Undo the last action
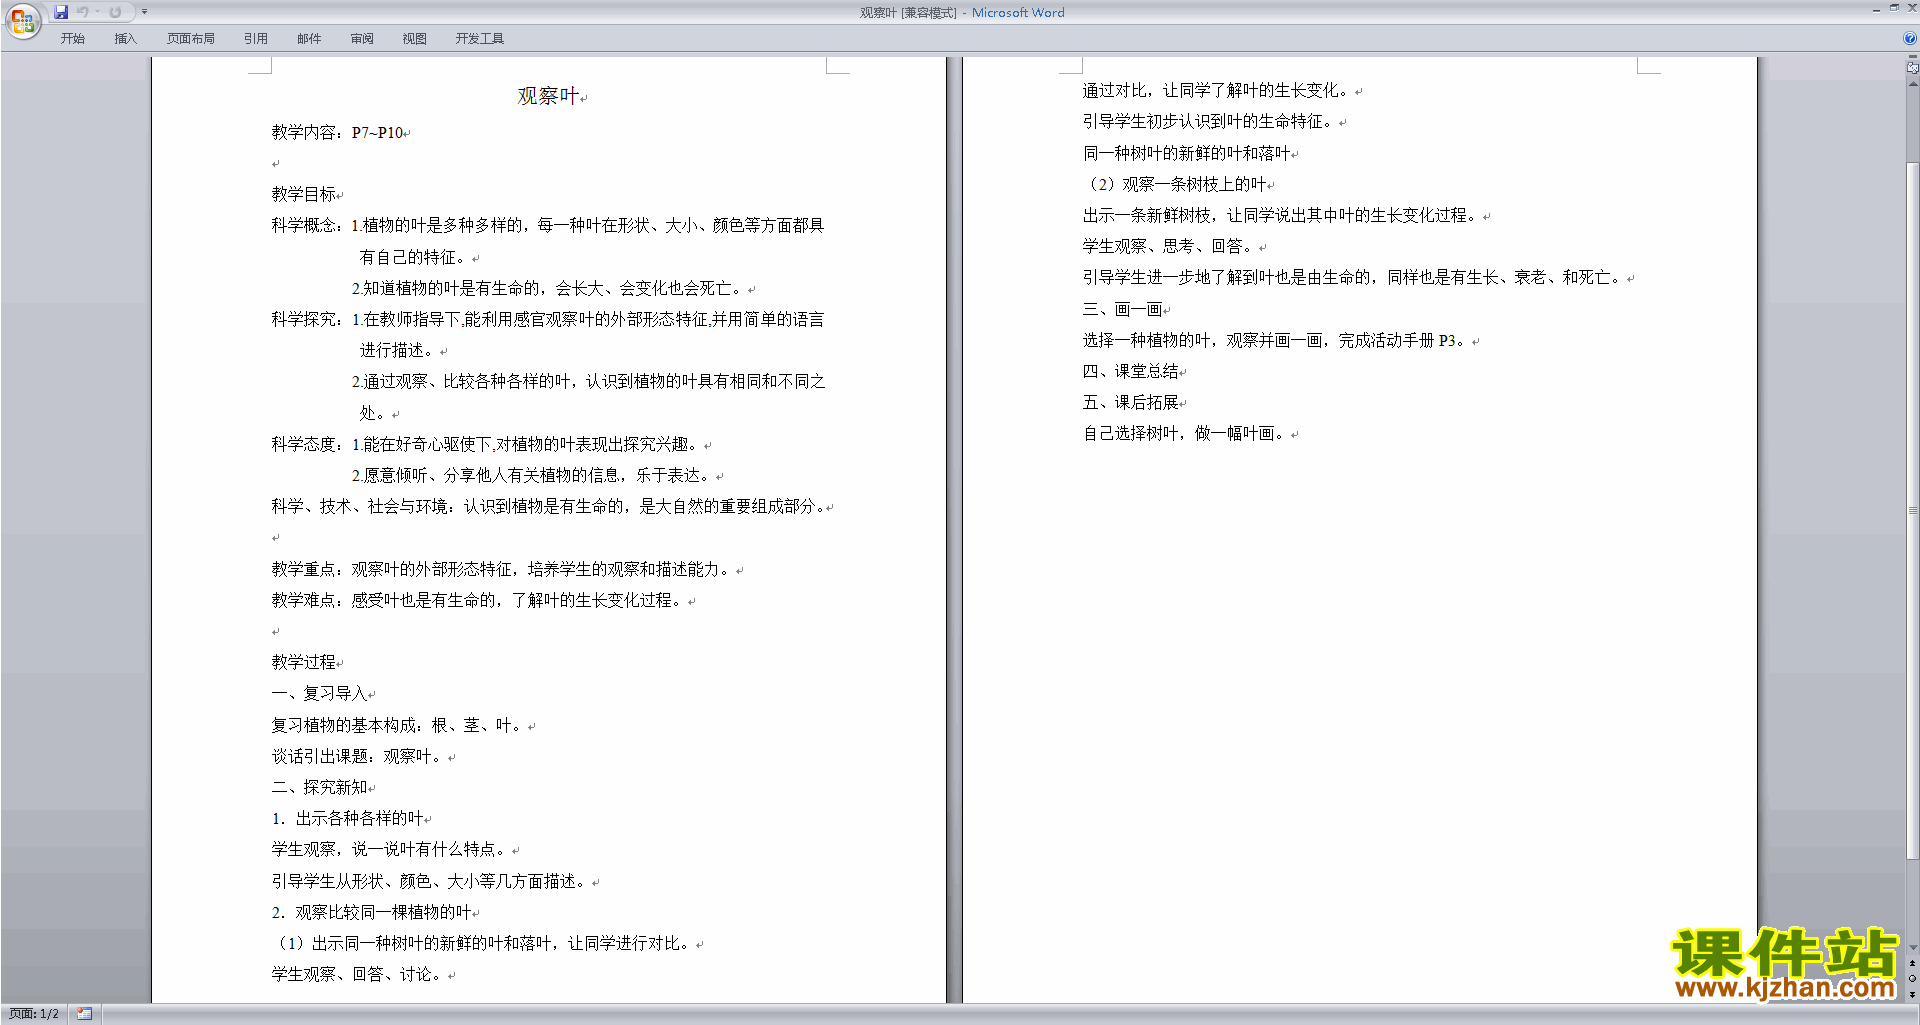This screenshot has height=1025, width=1920. coord(83,12)
